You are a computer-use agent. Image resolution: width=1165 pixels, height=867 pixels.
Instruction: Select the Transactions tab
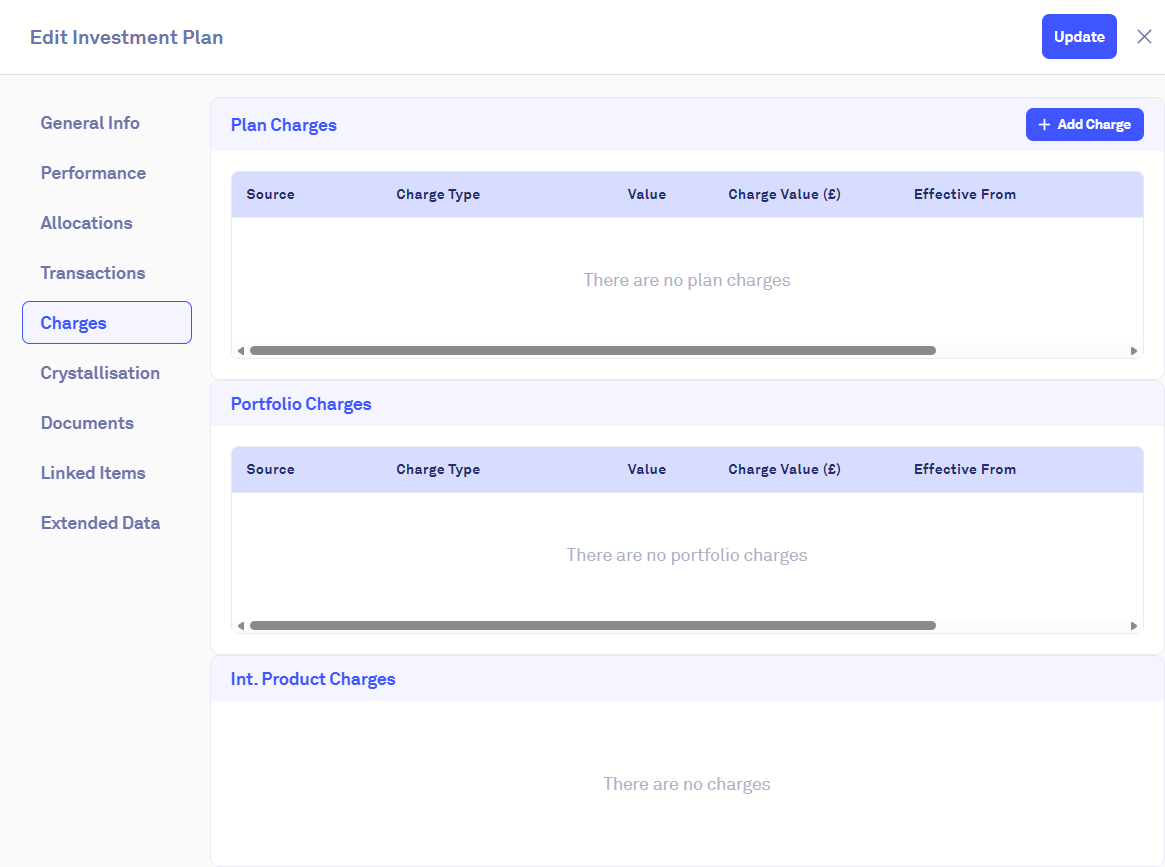tap(93, 273)
